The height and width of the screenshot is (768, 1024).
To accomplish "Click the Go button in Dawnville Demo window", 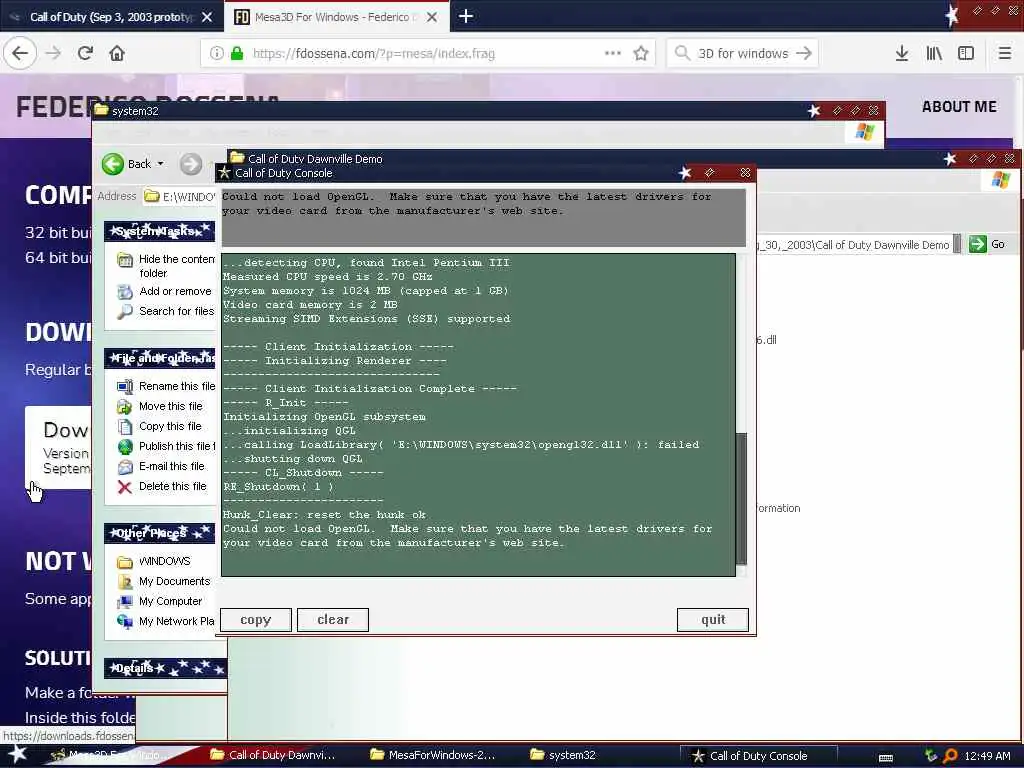I will [x=987, y=244].
